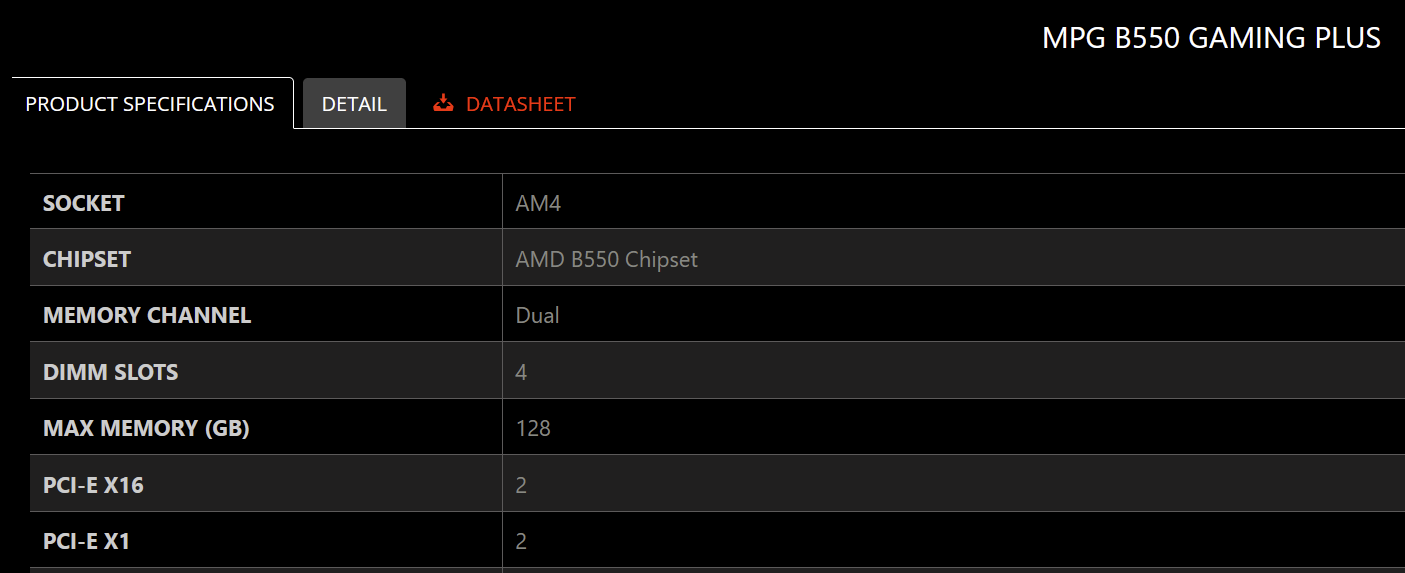Click the MPG B550 GAMING PLUS title

(1211, 38)
